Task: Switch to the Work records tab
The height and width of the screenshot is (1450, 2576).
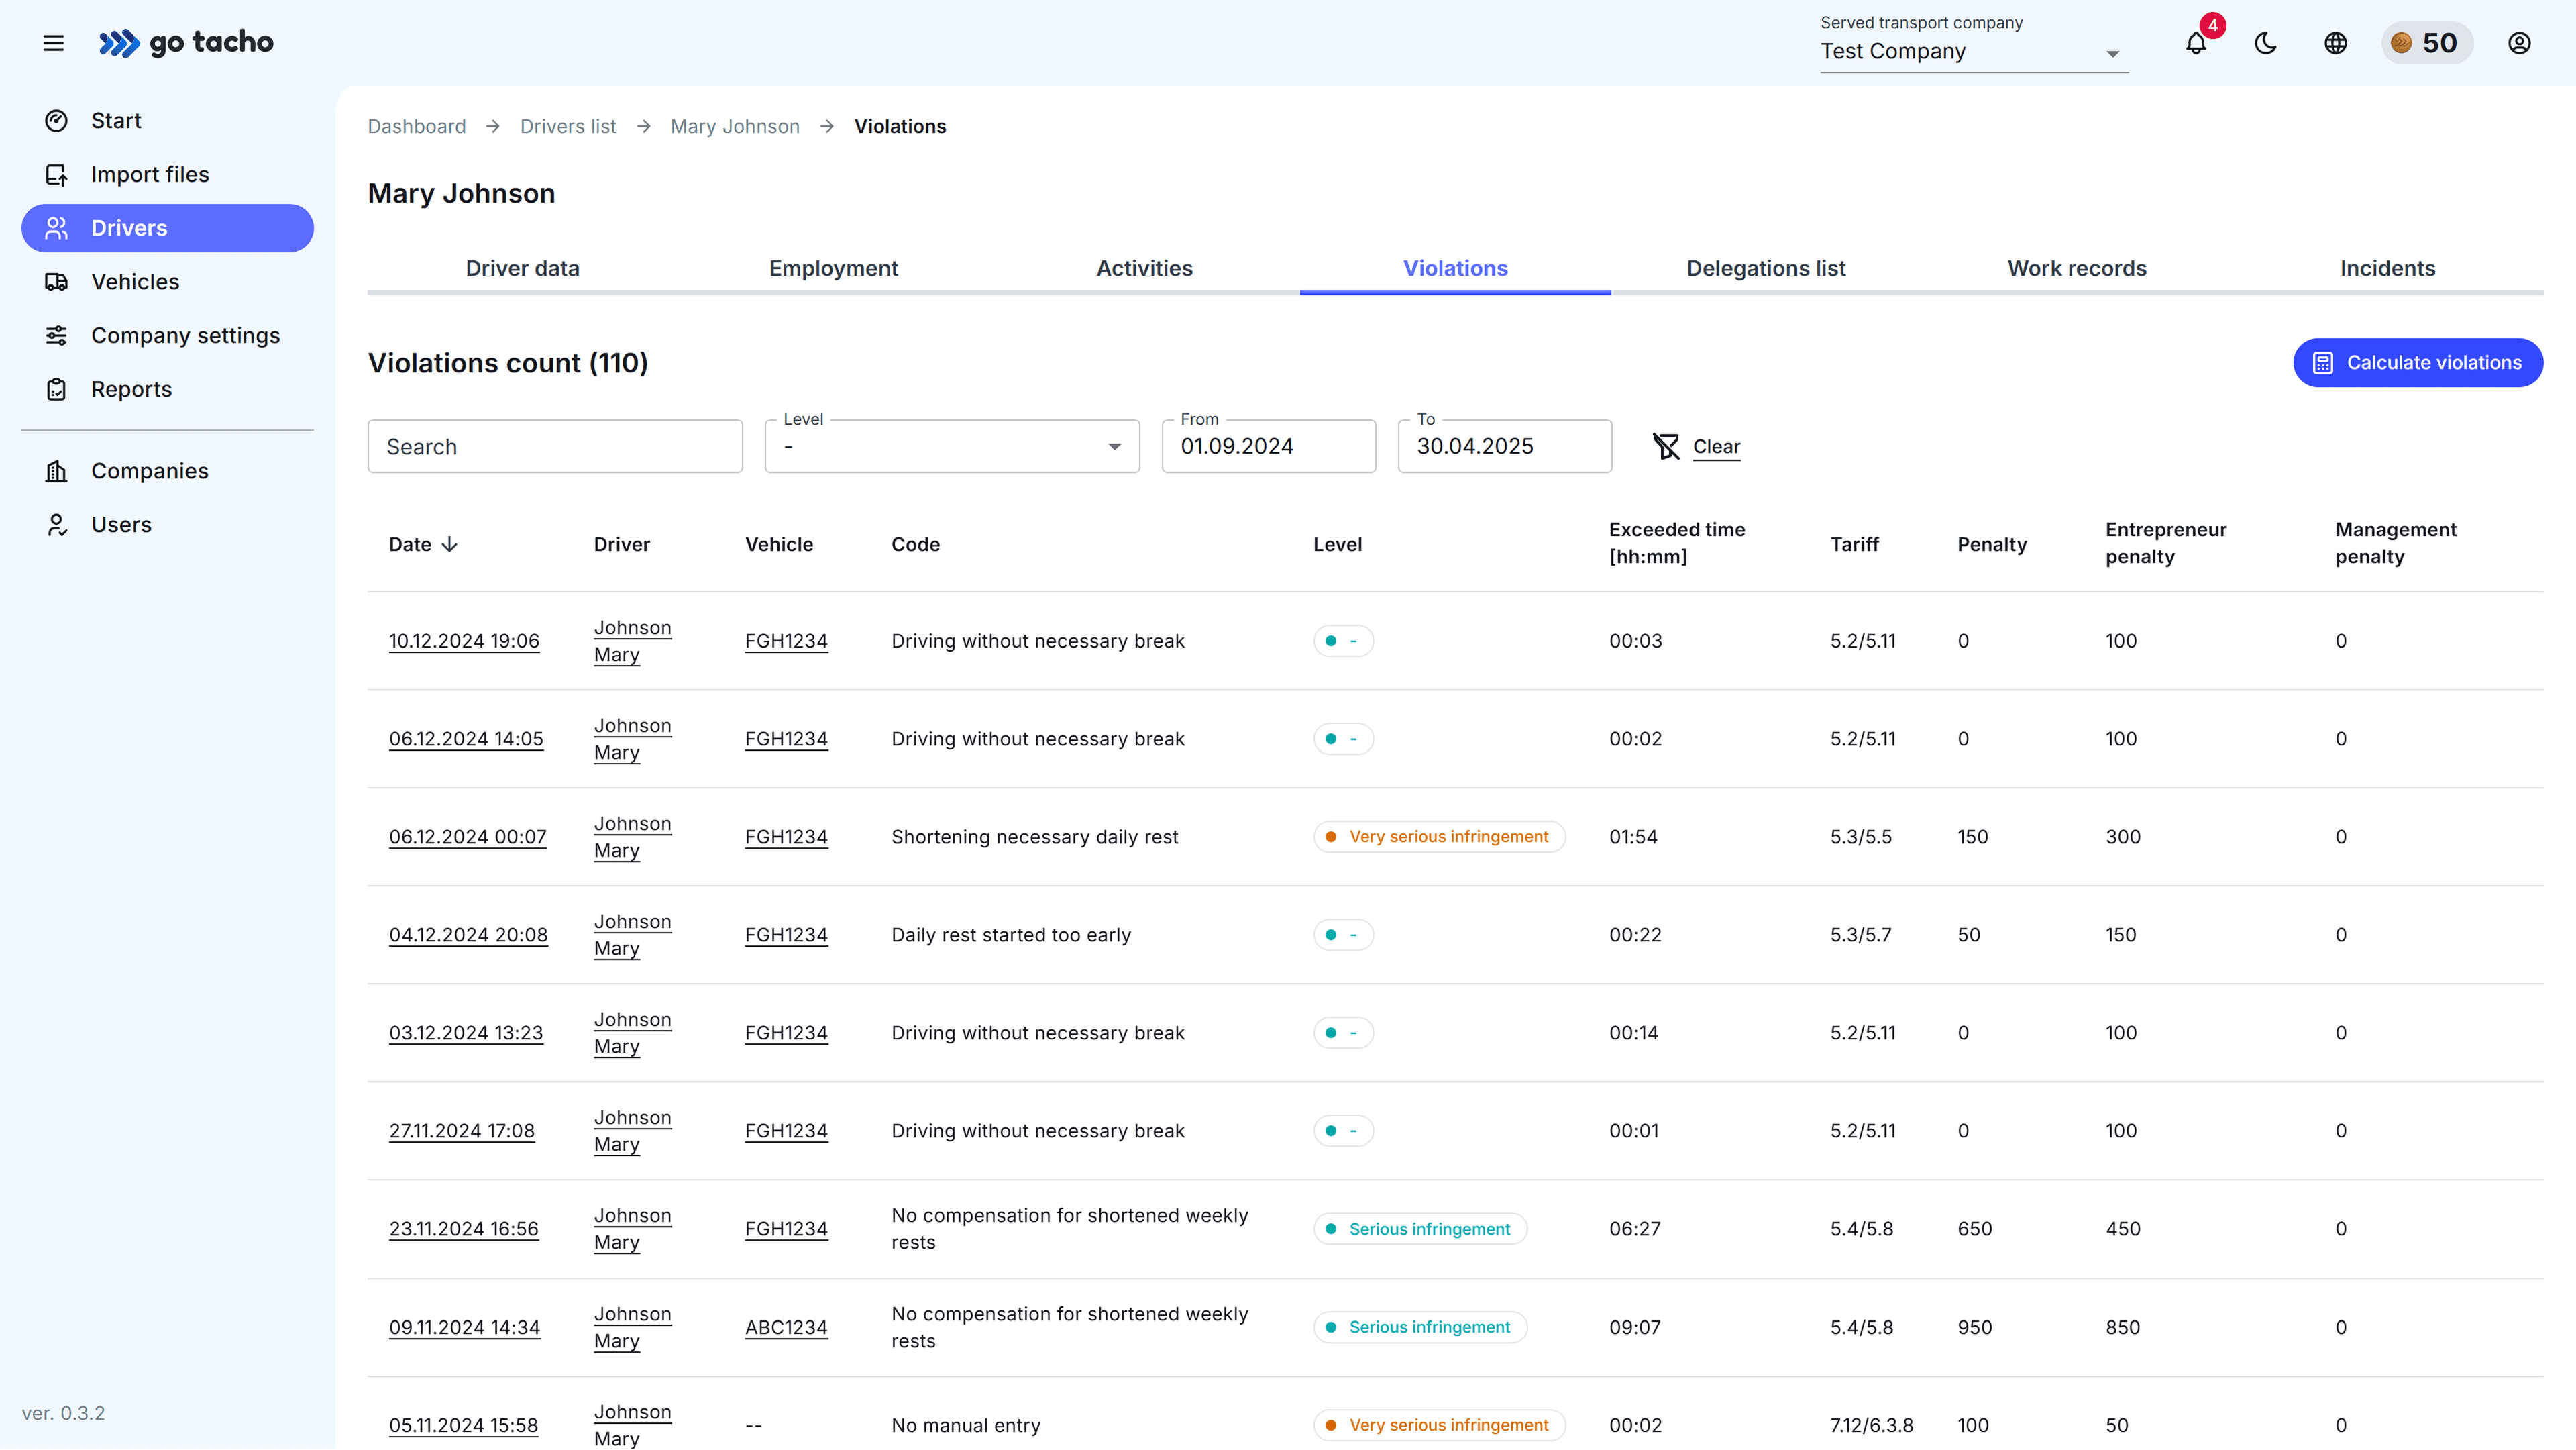Action: point(2077,268)
